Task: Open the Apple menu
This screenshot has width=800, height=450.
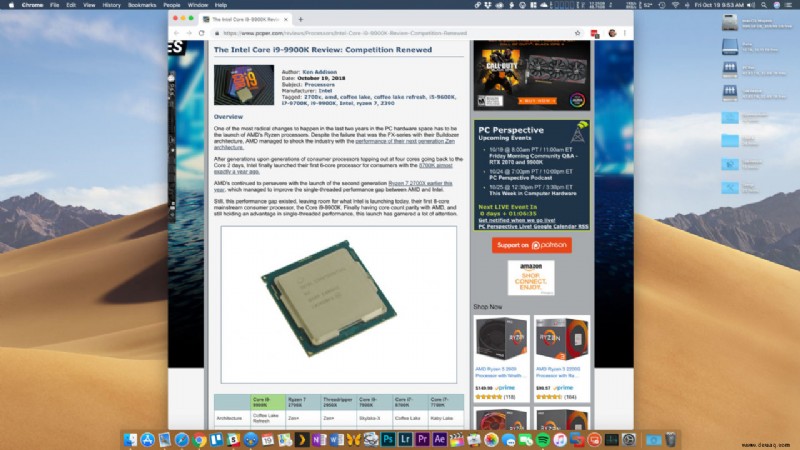Action: [x=11, y=5]
